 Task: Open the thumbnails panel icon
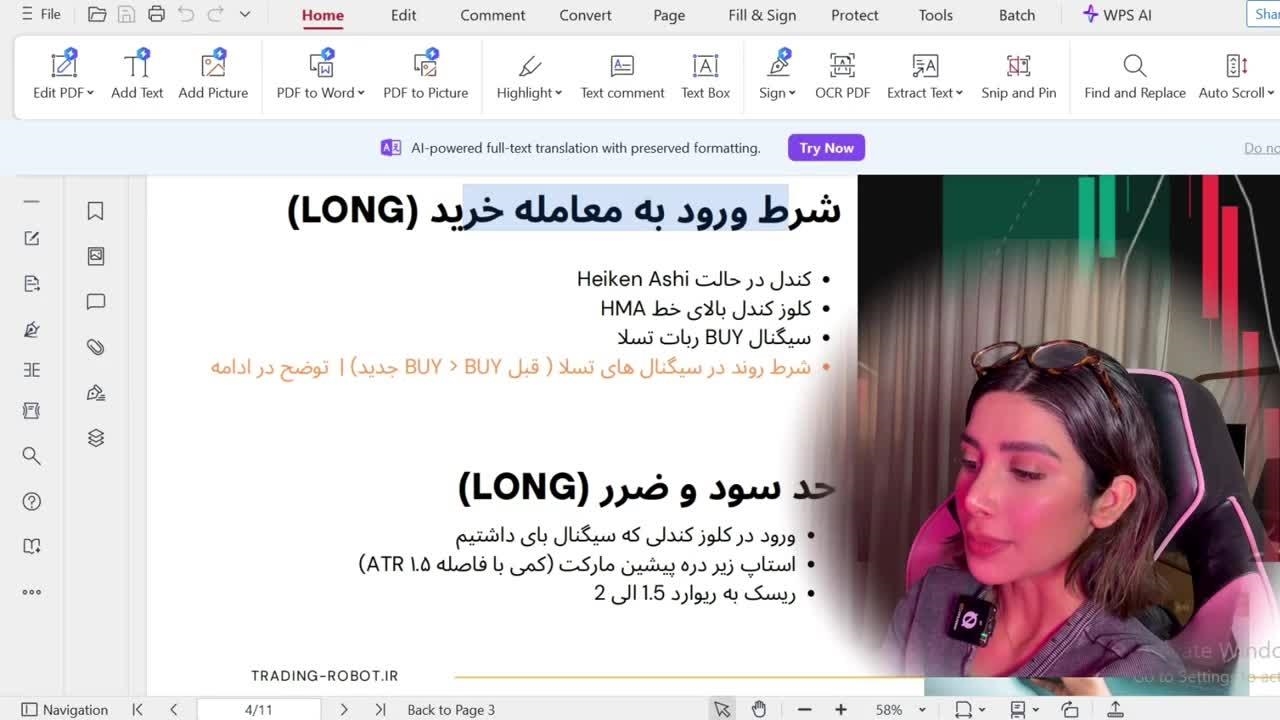(x=95, y=256)
